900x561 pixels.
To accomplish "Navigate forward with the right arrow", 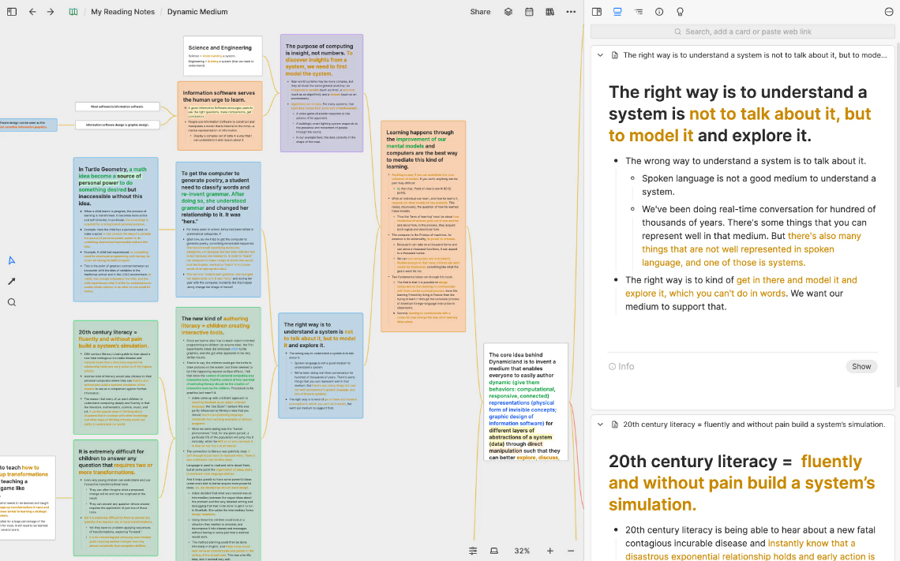I will [50, 12].
